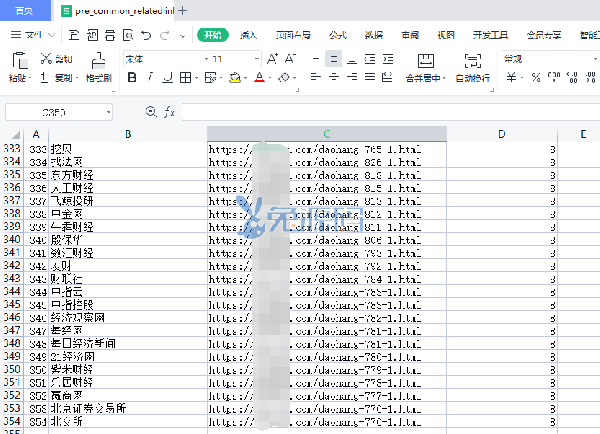The height and width of the screenshot is (434, 600).
Task: Toggle Align Left horizontal alignment
Action: pyautogui.click(x=316, y=77)
